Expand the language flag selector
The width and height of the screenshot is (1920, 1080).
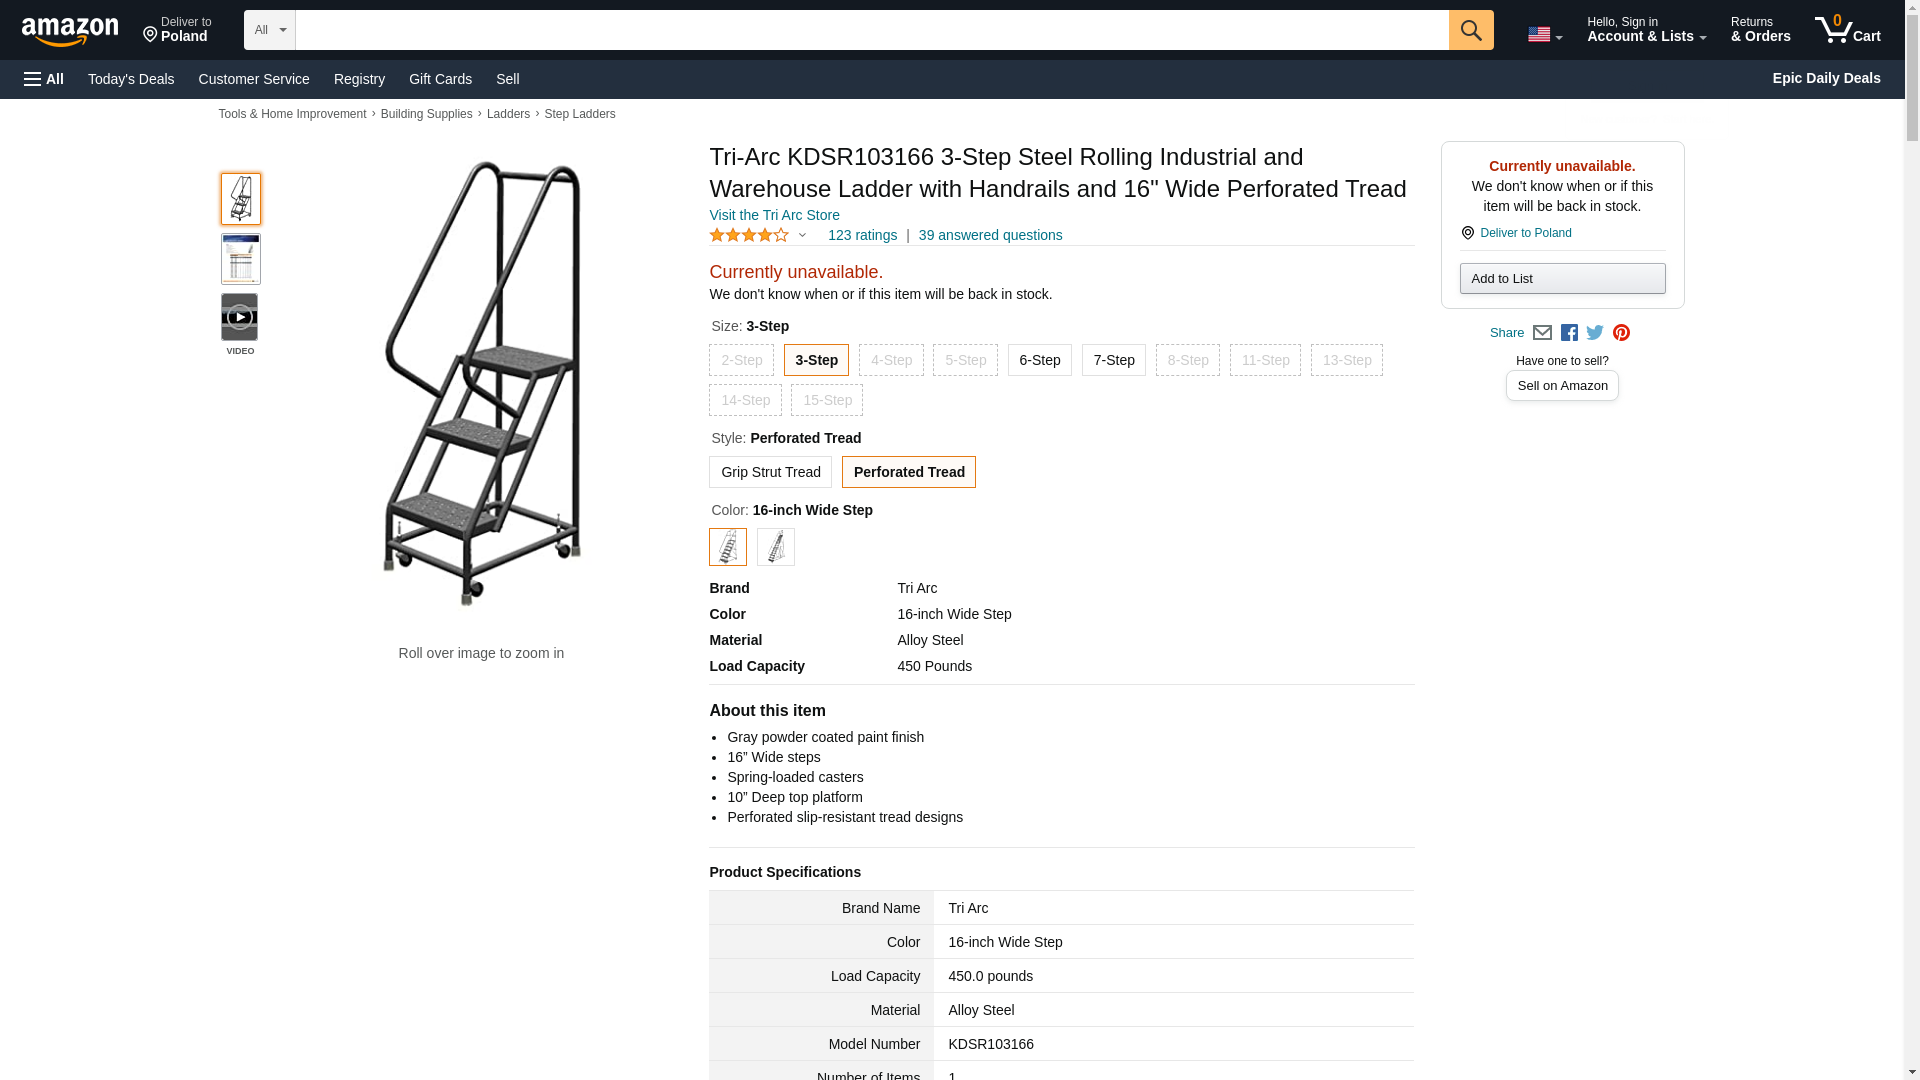coord(1544,35)
